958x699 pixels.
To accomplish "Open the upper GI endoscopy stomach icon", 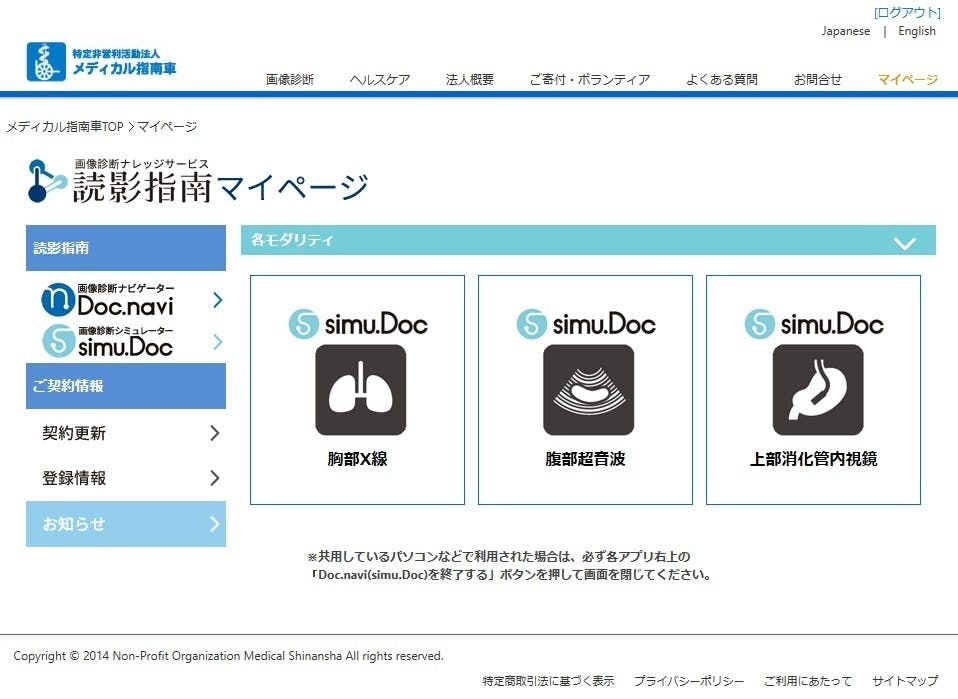I will (817, 390).
